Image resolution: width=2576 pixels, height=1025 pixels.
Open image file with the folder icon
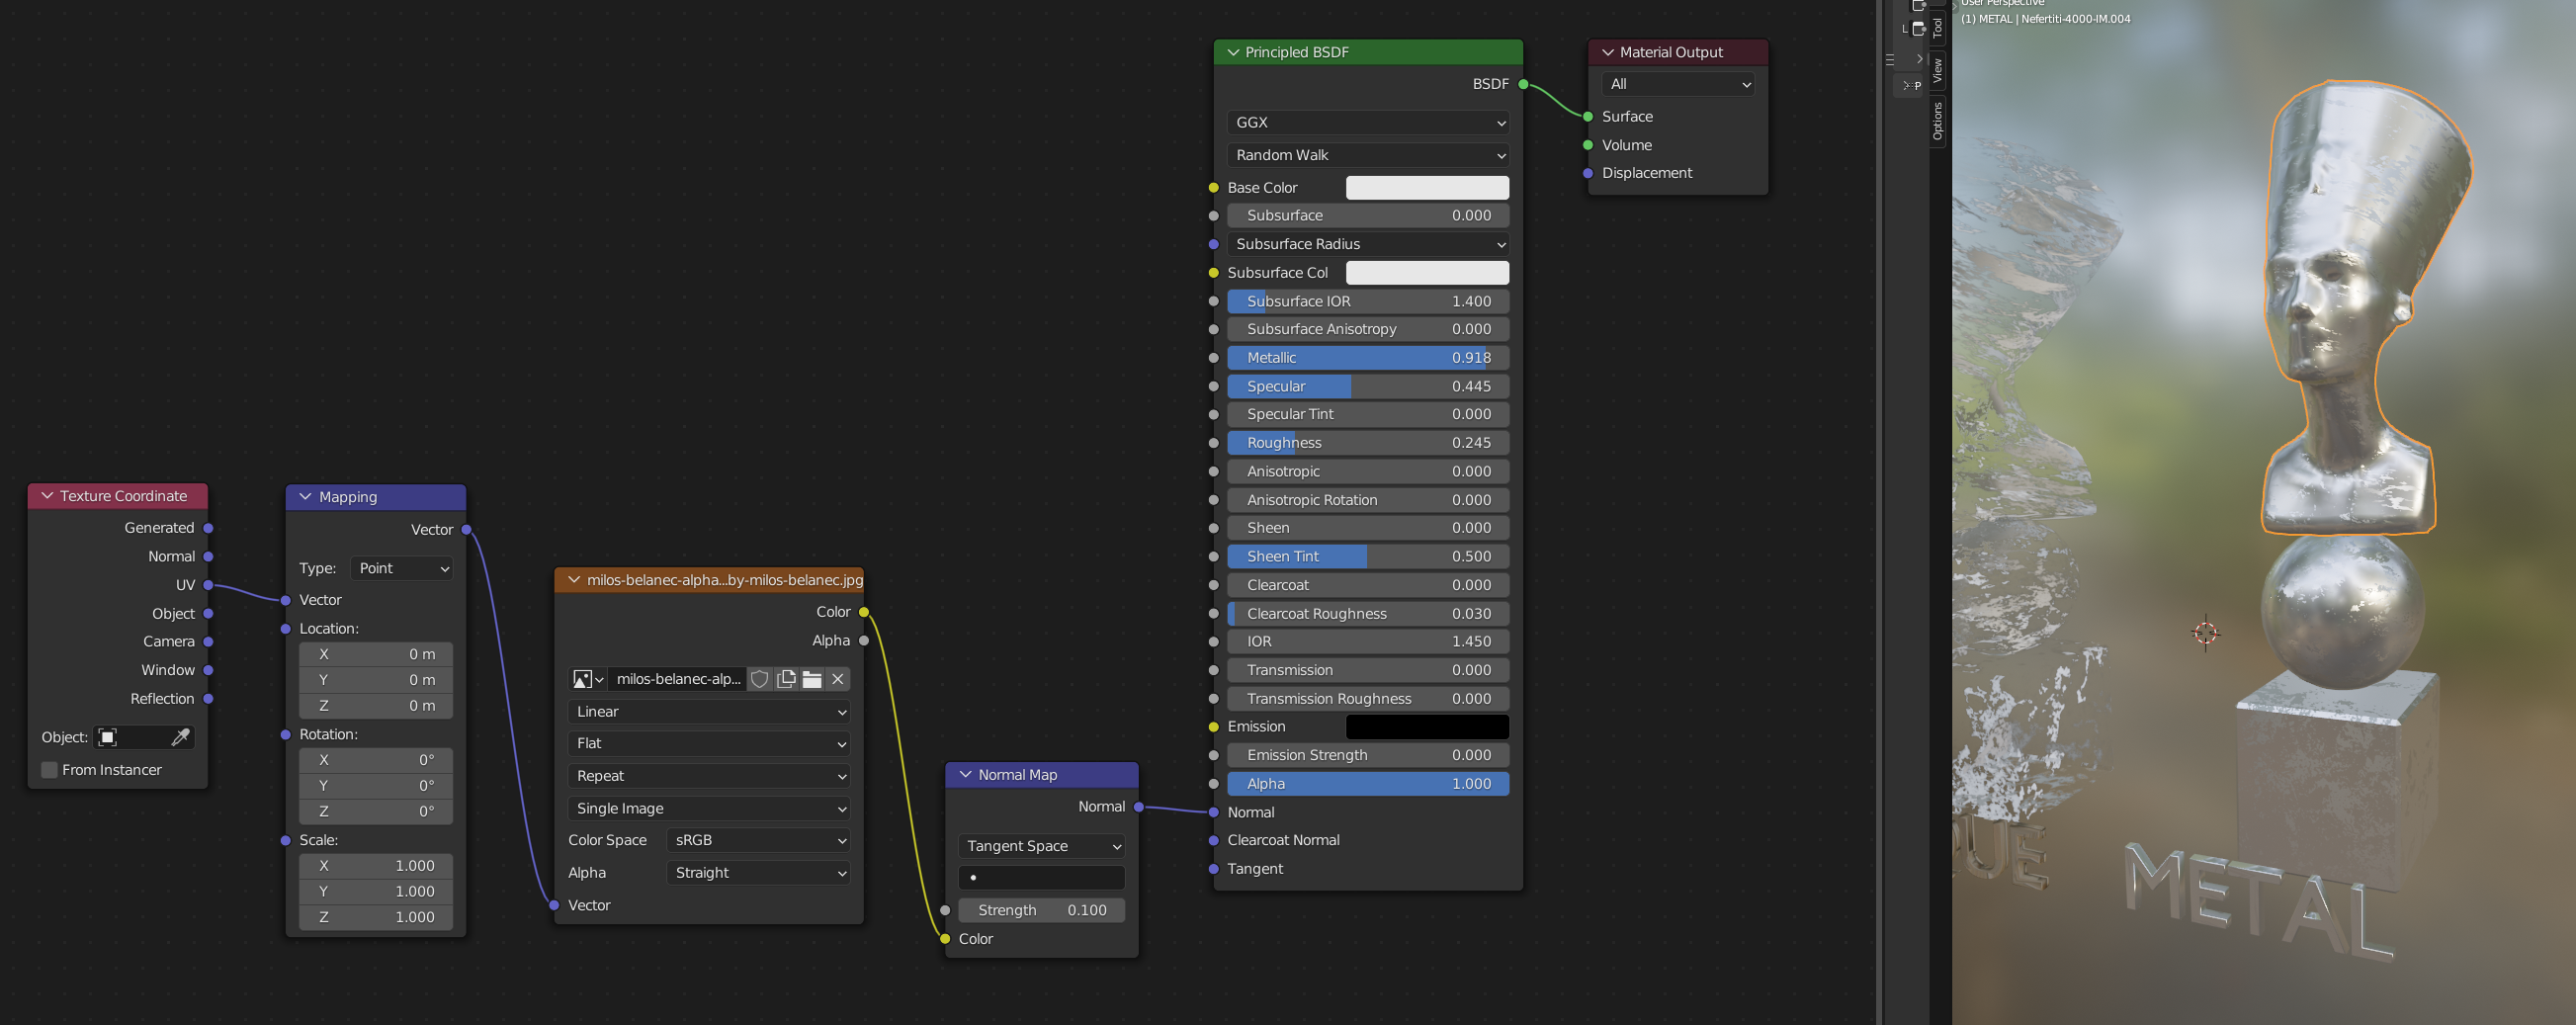[x=812, y=679]
